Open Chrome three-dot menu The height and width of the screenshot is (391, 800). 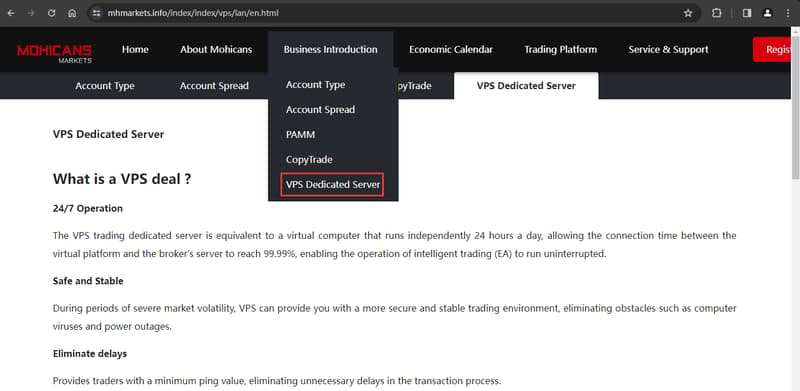point(788,13)
